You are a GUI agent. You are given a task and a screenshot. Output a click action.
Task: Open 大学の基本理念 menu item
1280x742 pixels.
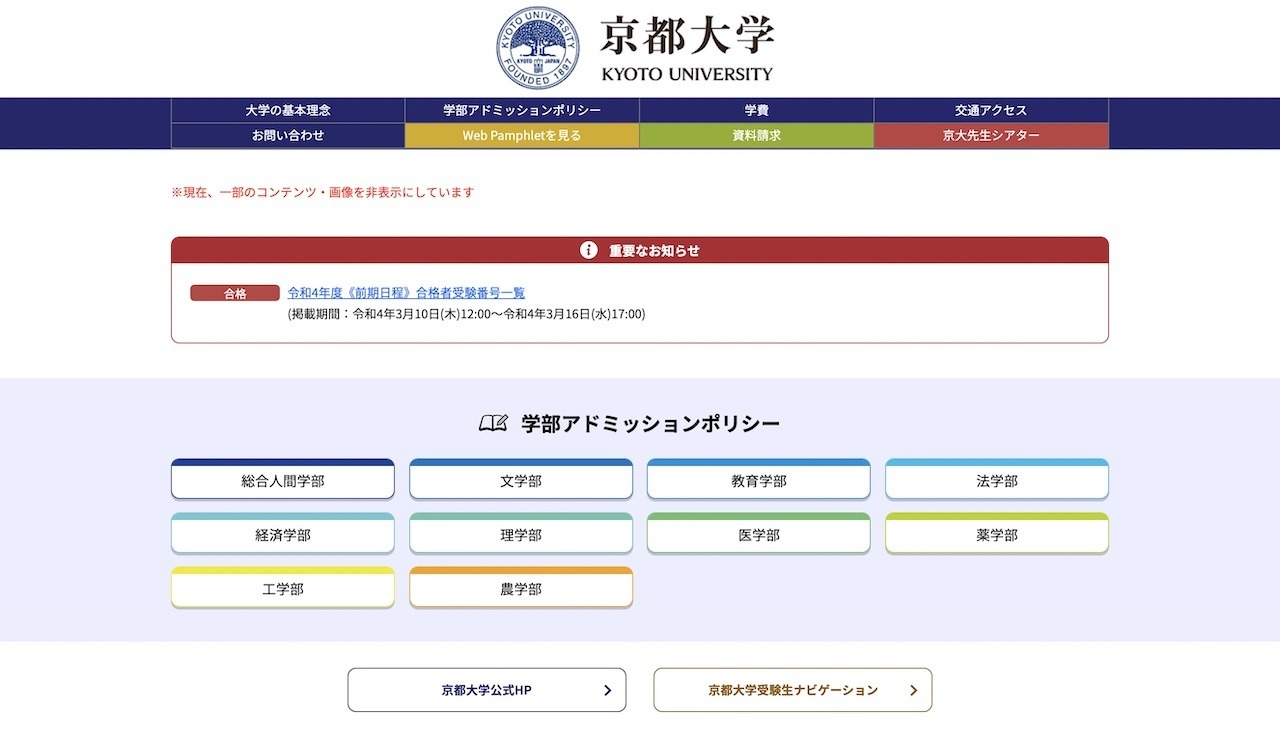[288, 110]
